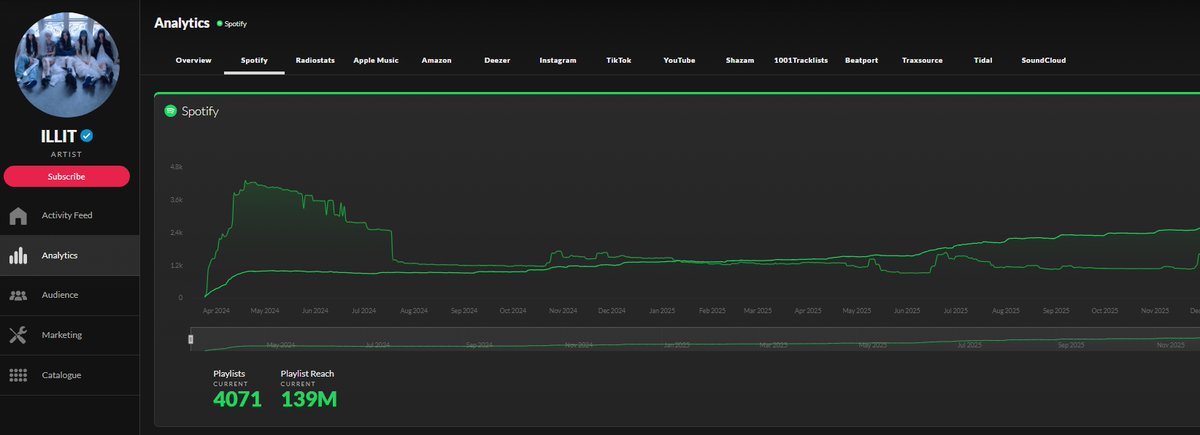
Task: Open the Marketing menu label
Action: click(x=62, y=335)
